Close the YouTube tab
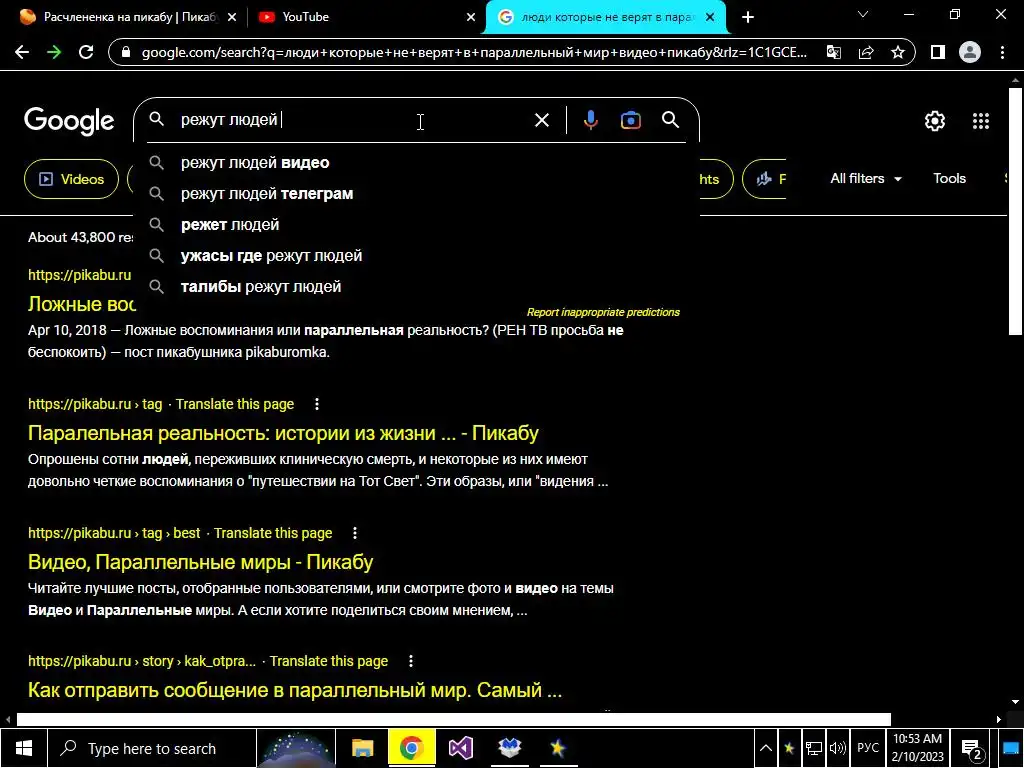This screenshot has width=1024, height=768. [x=471, y=17]
